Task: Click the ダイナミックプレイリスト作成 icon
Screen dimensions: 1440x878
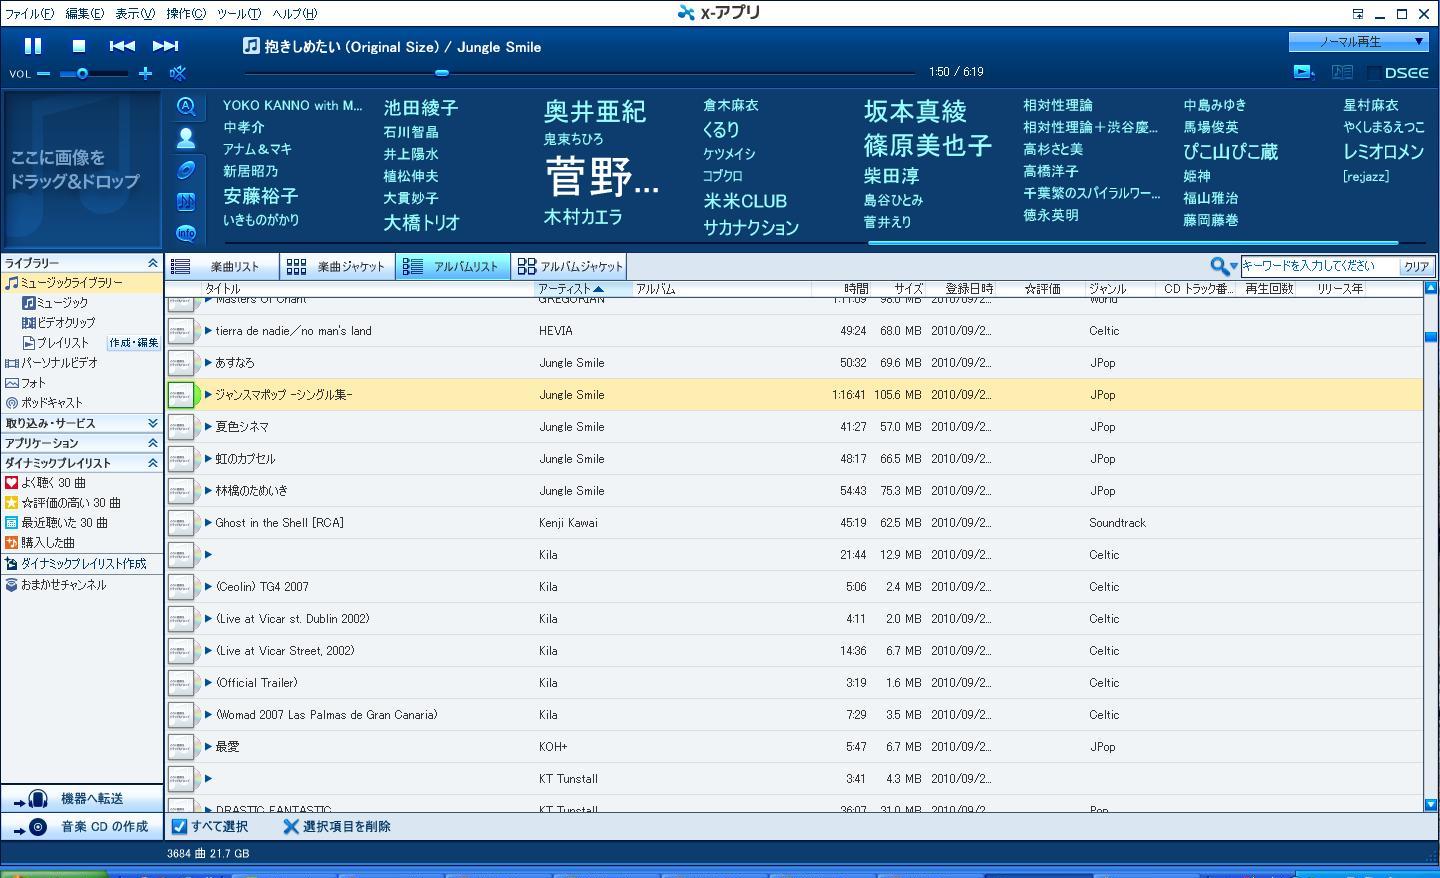Action: tap(12, 564)
